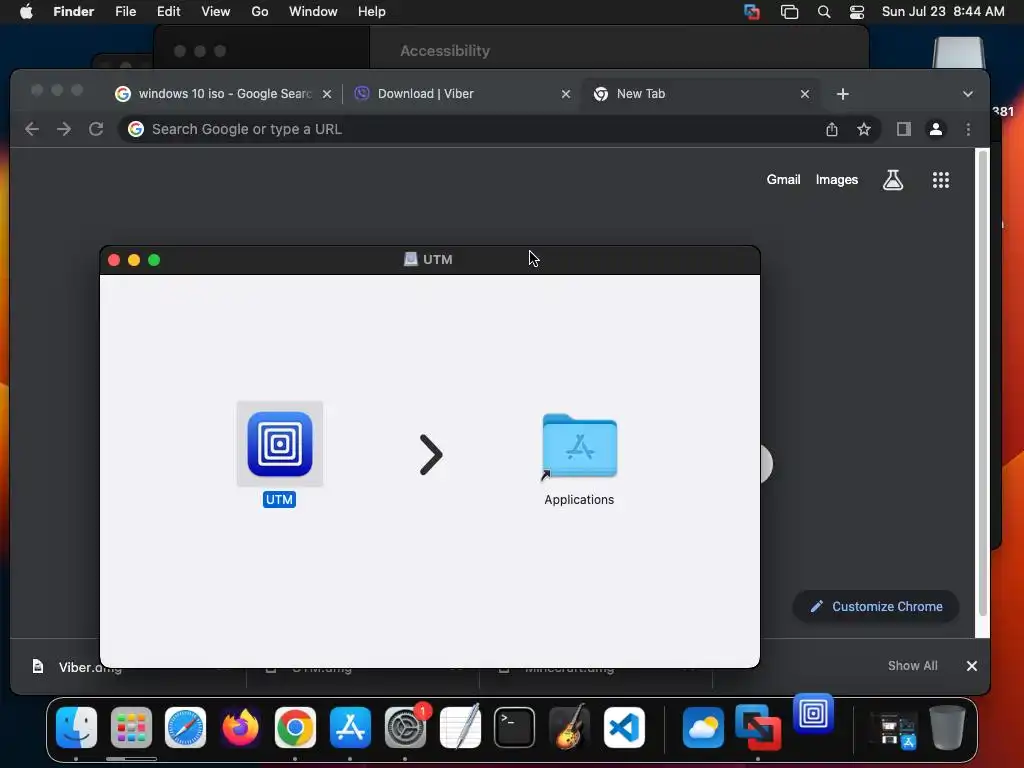Click the UTM icon in the Dock
Image resolution: width=1024 pixels, height=768 pixels.
(x=813, y=714)
